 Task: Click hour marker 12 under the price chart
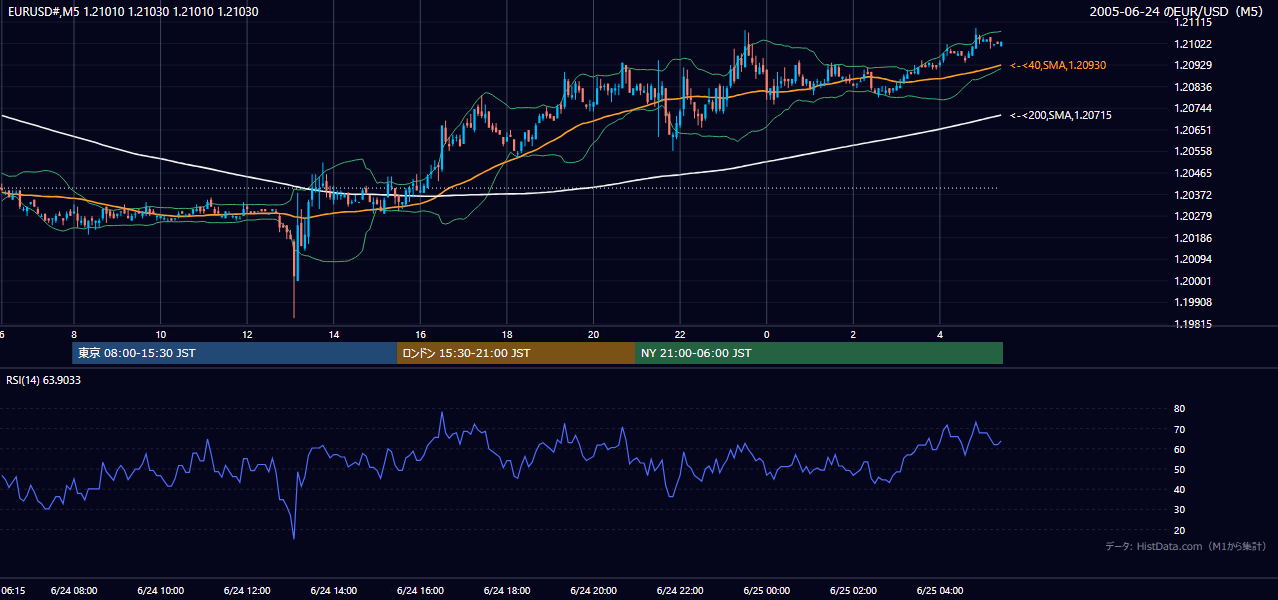(247, 334)
